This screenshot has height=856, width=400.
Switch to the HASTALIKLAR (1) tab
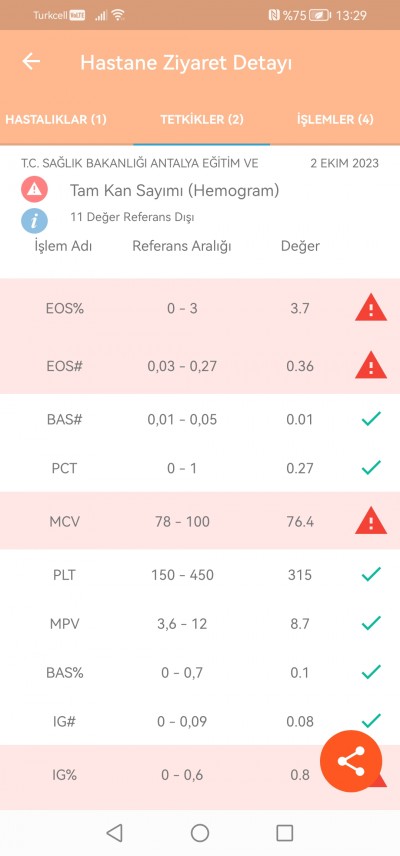56,120
